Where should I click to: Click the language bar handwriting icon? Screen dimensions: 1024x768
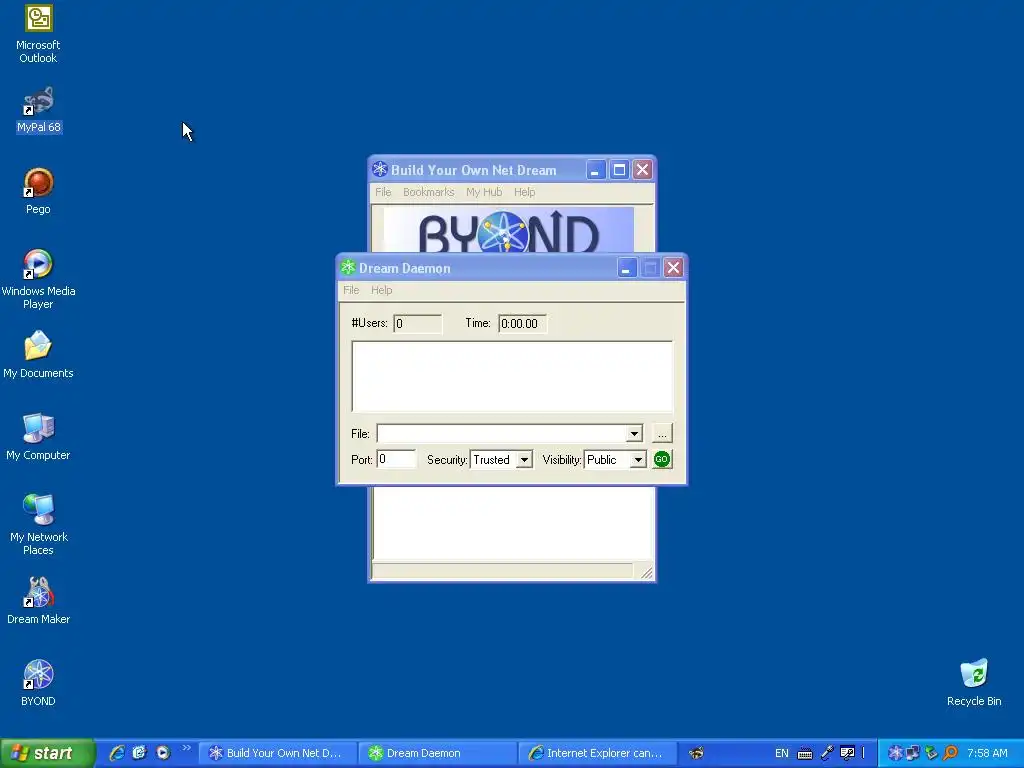pos(848,753)
